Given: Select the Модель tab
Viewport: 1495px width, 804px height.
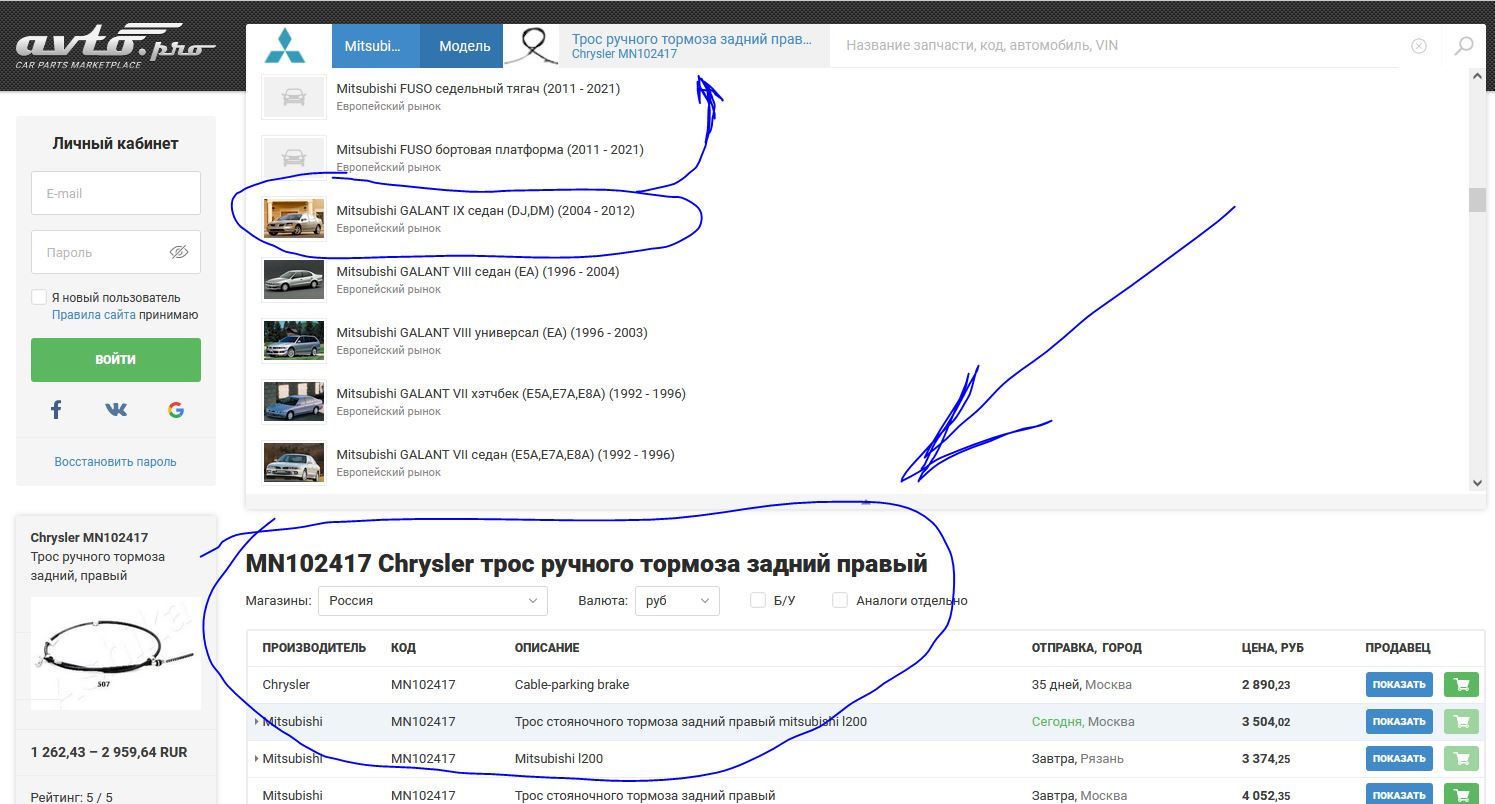Looking at the screenshot, I should pyautogui.click(x=464, y=46).
